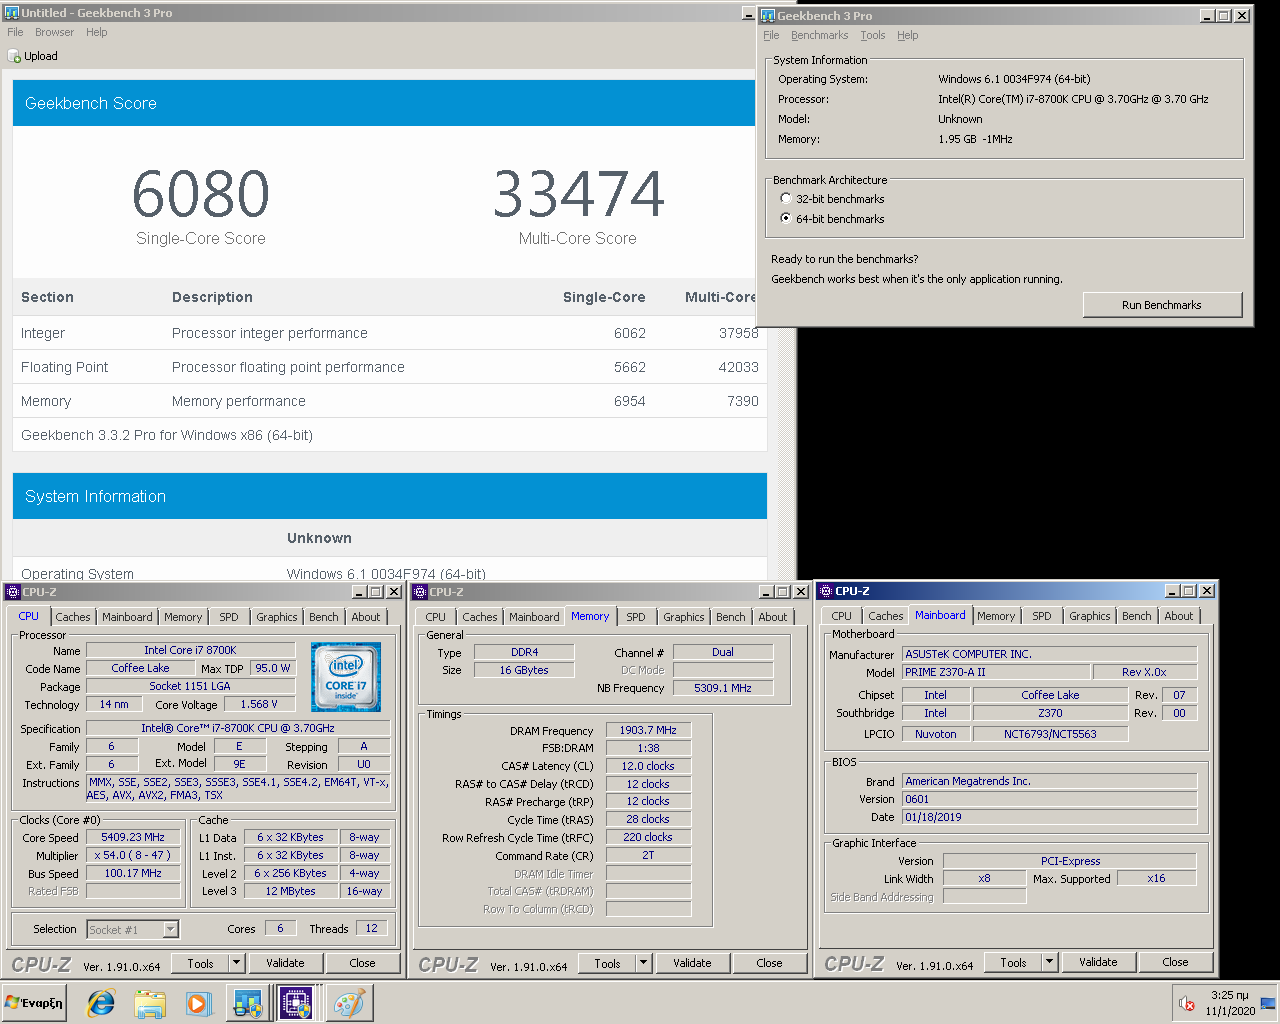Screen dimensions: 1280x1024
Task: Open Memory tab in CPU-Z Mainboard window
Action: pos(996,616)
